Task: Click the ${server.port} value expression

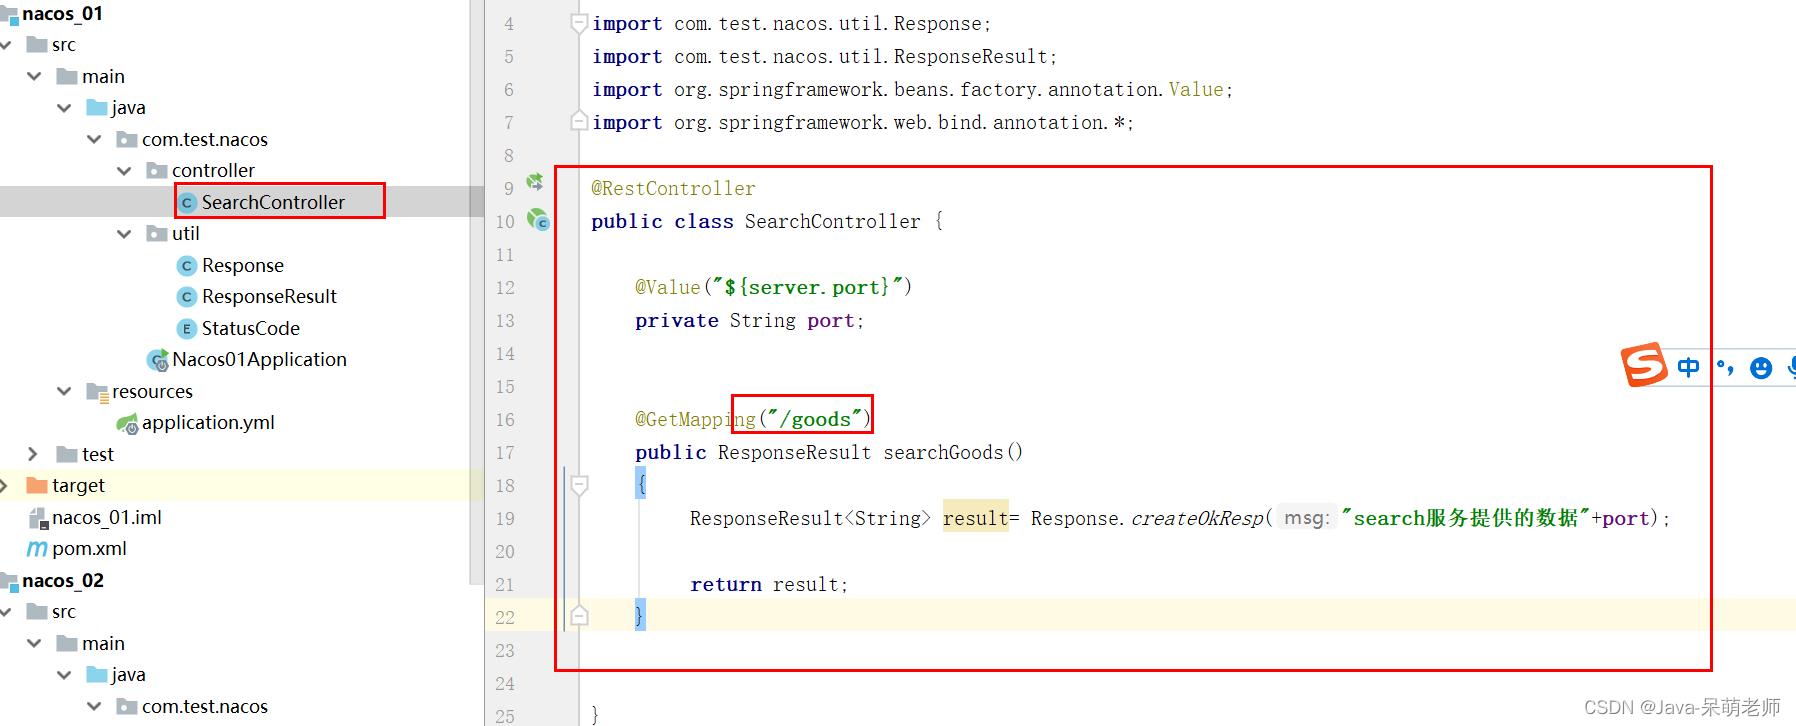Action: [x=807, y=287]
